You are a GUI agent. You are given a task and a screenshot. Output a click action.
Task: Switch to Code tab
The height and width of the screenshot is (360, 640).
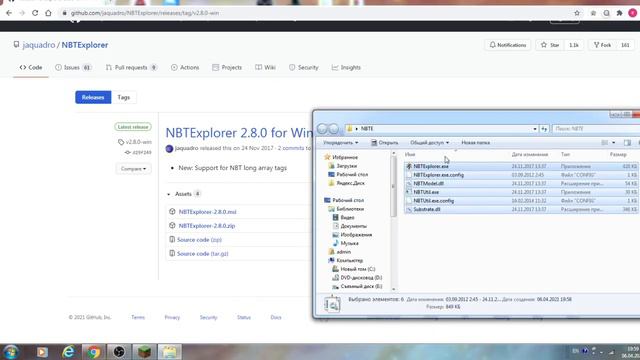pos(31,67)
